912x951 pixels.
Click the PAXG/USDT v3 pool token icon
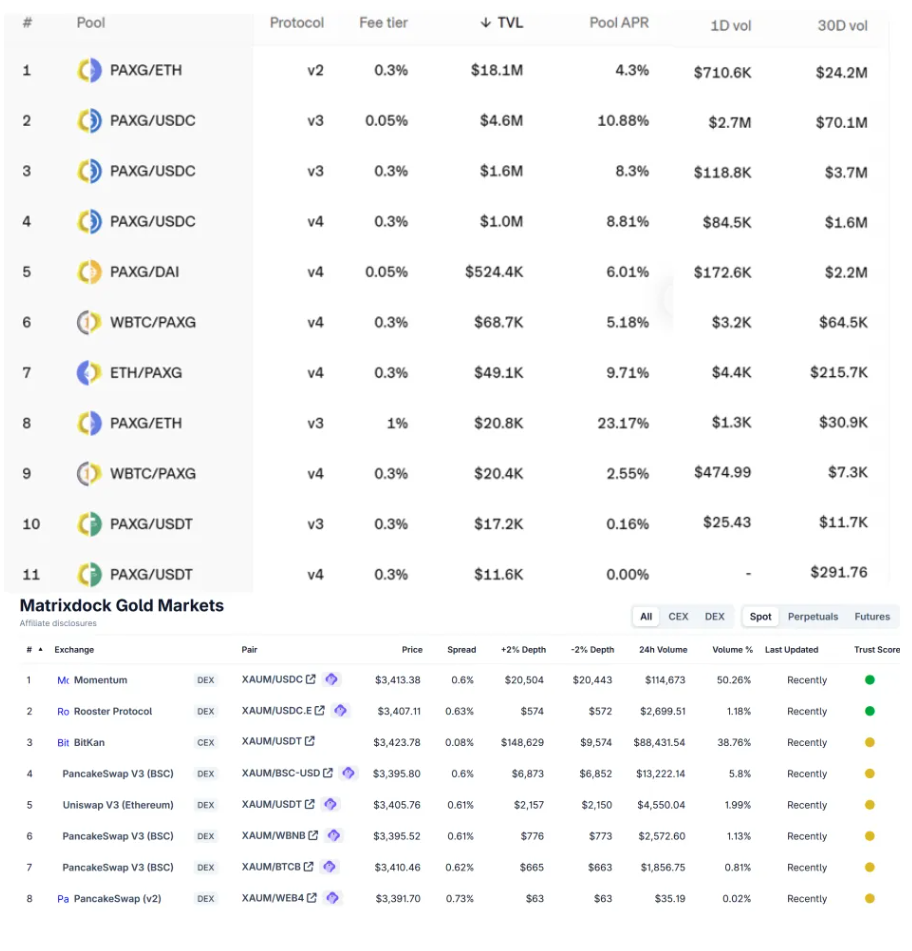pyautogui.click(x=90, y=524)
